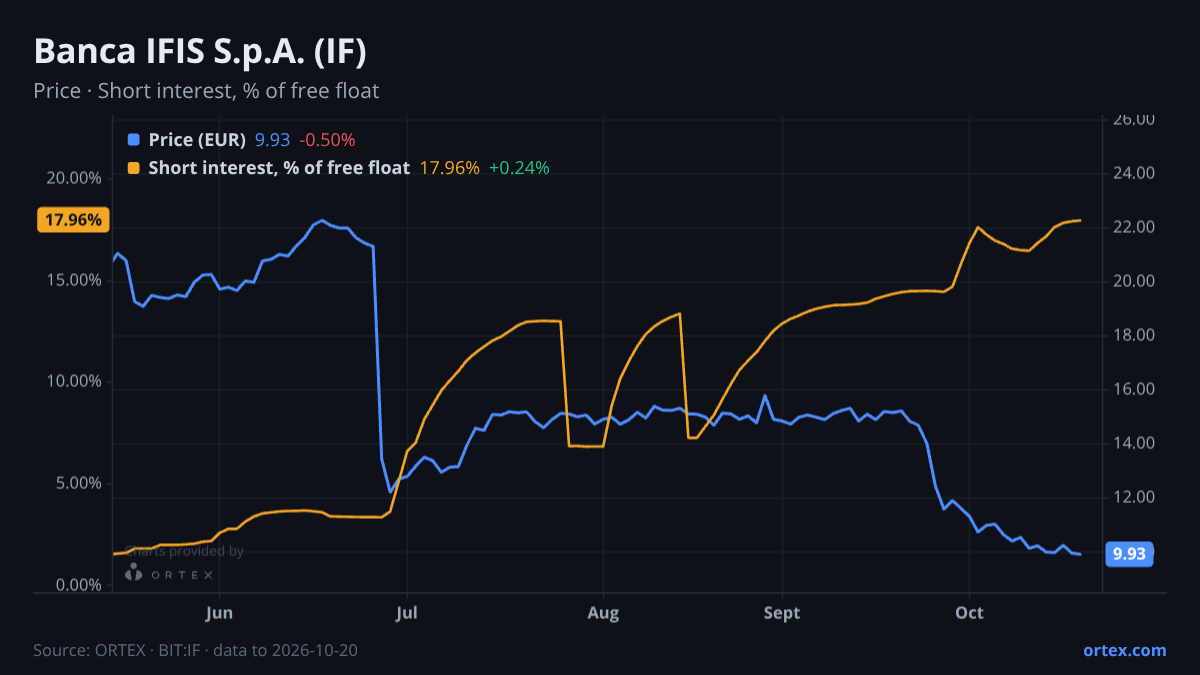
Task: Click the 16.00 right axis label
Action: (1134, 389)
